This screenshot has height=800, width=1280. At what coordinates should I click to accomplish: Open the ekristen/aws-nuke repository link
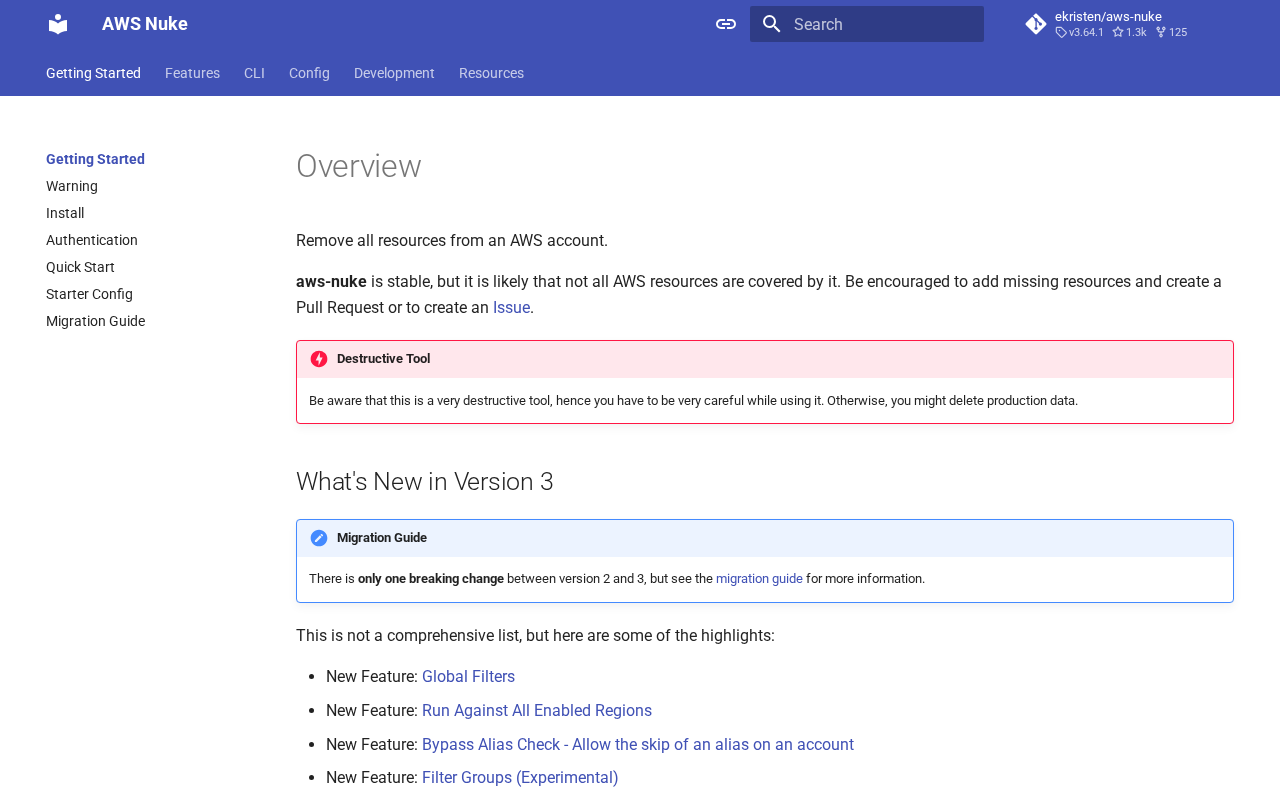[x=1108, y=17]
